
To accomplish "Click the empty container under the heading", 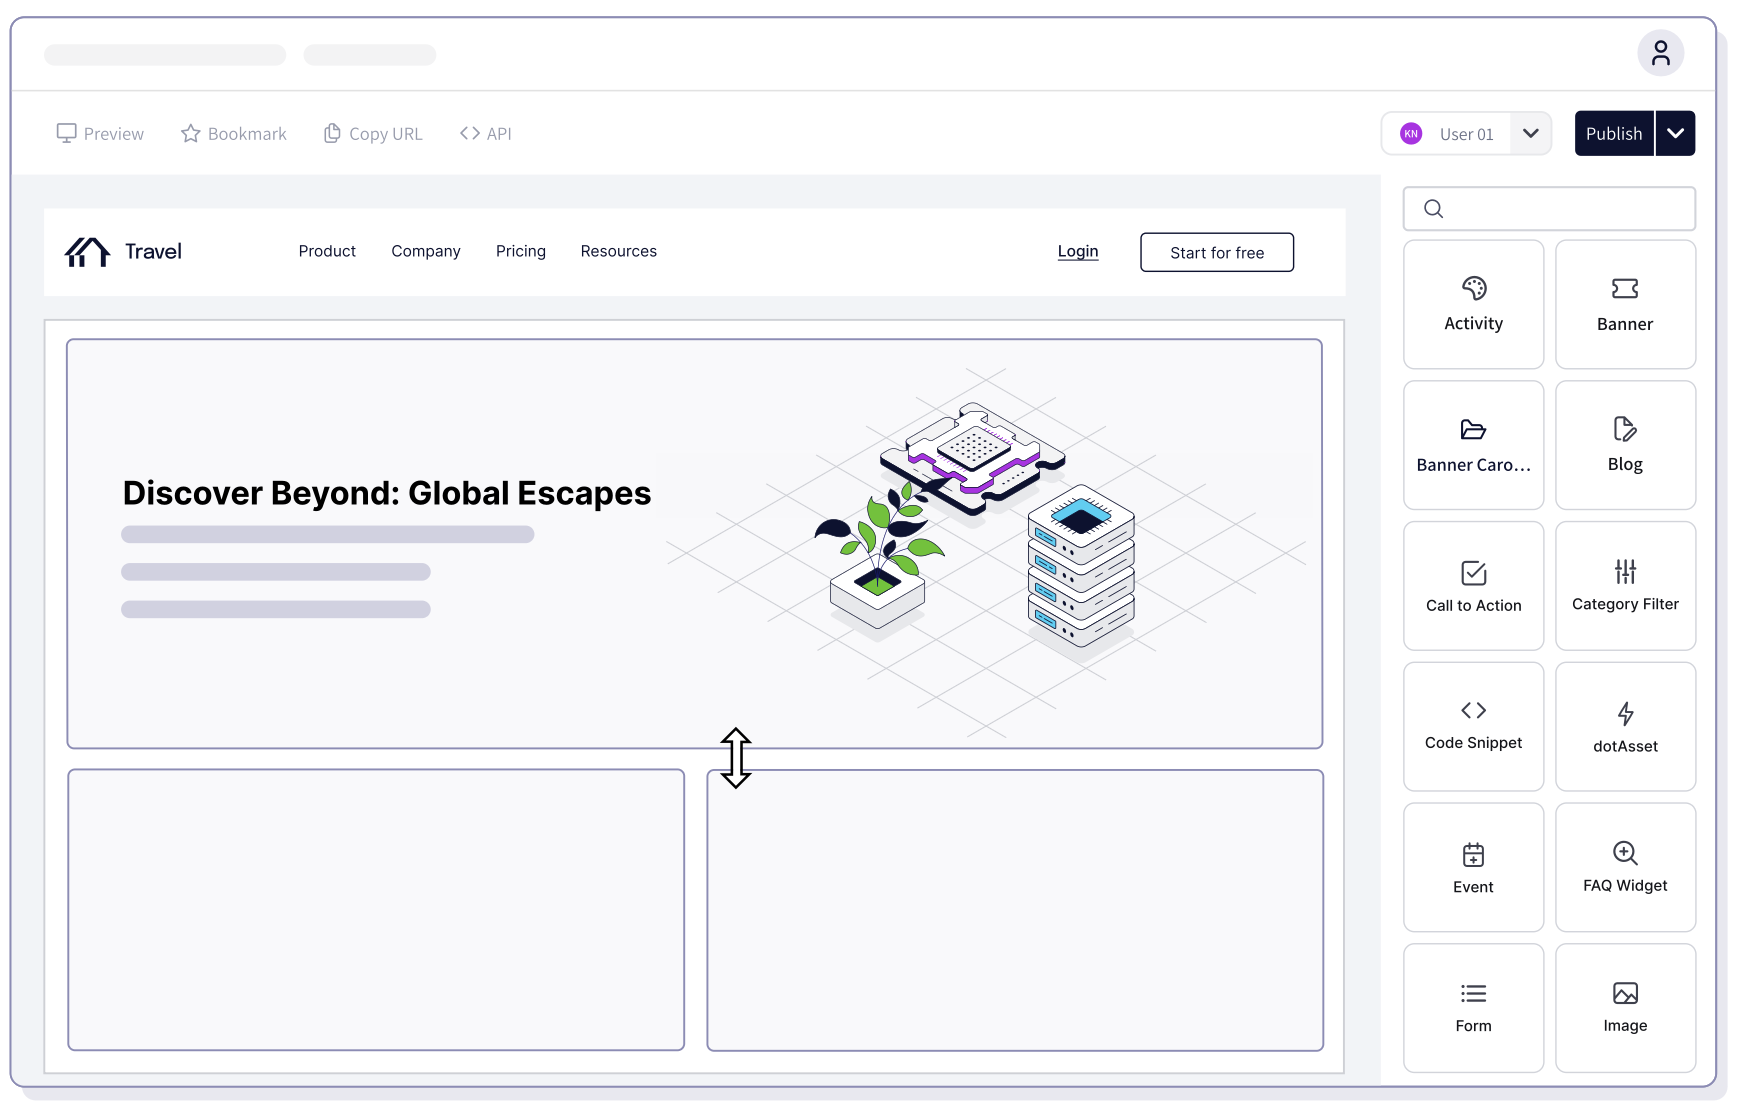I will click(x=376, y=910).
